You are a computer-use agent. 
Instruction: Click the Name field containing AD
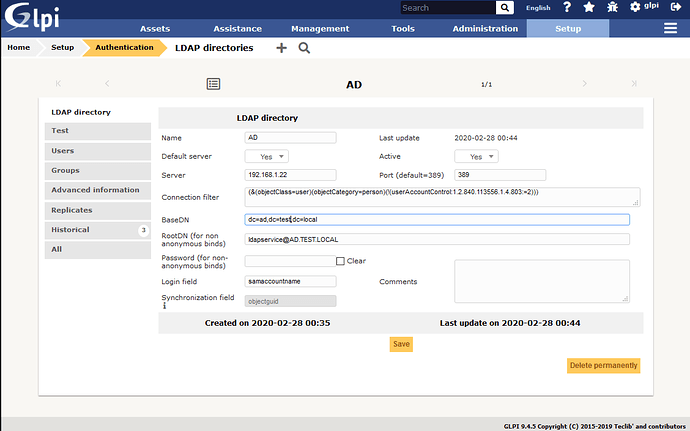click(290, 138)
